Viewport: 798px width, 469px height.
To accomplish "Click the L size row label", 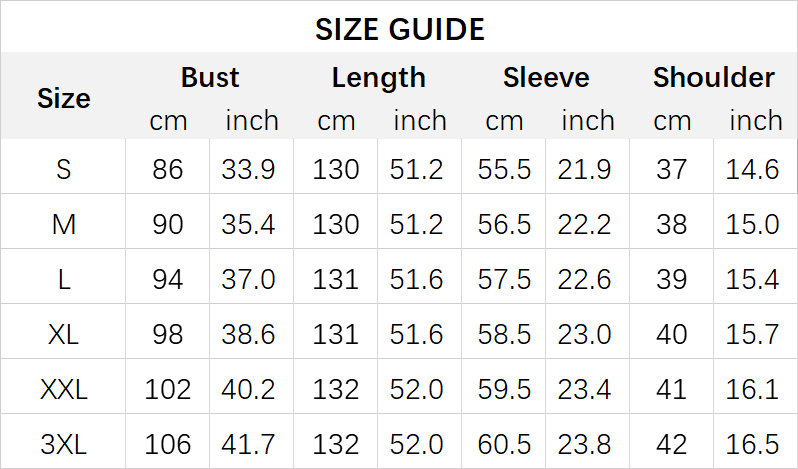I will (63, 279).
